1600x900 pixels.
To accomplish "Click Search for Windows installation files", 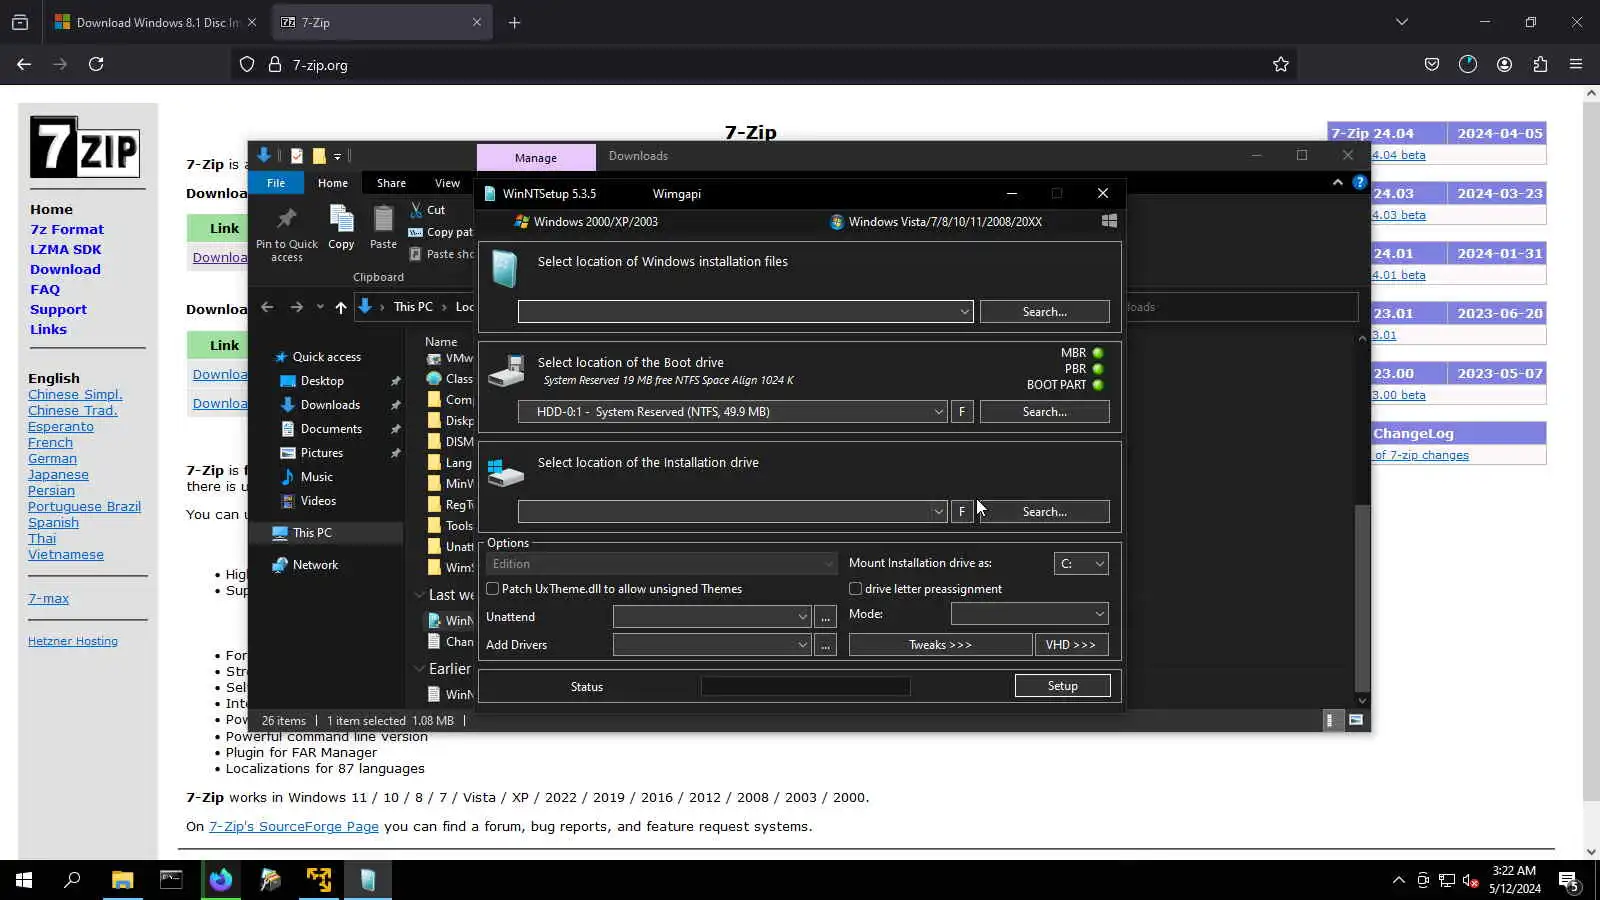I will 1044,312.
